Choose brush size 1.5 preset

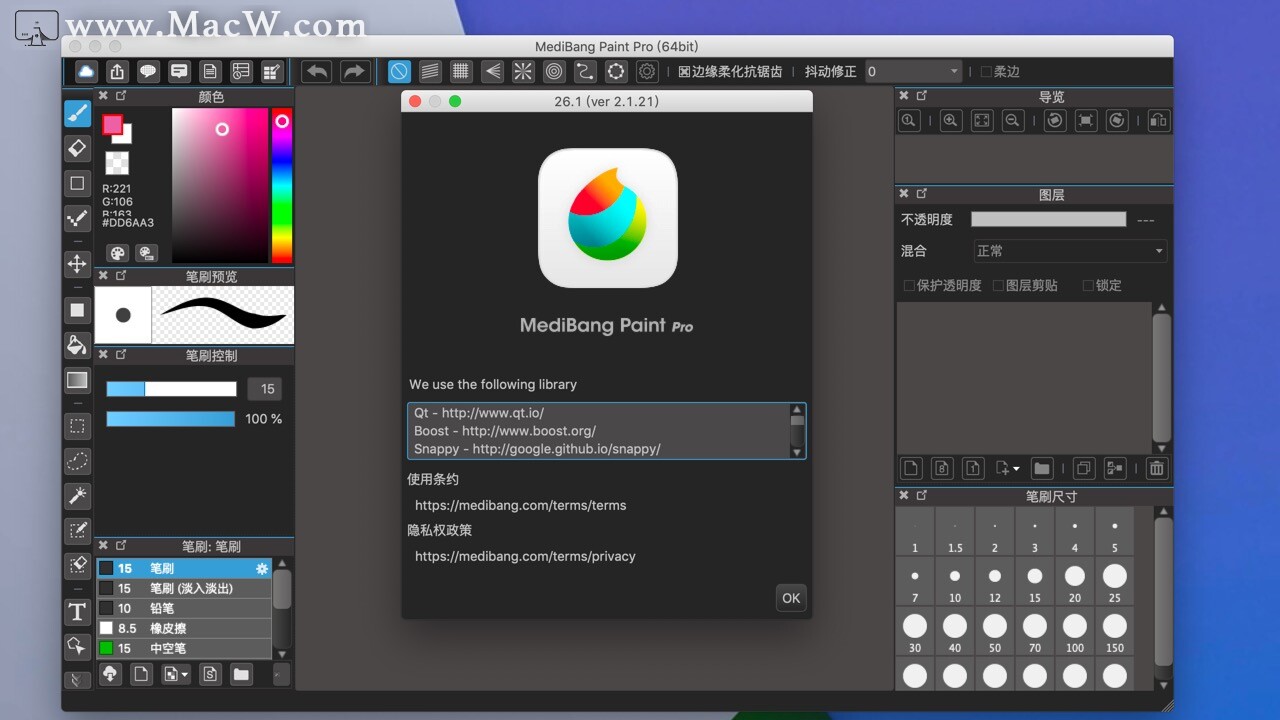click(955, 532)
